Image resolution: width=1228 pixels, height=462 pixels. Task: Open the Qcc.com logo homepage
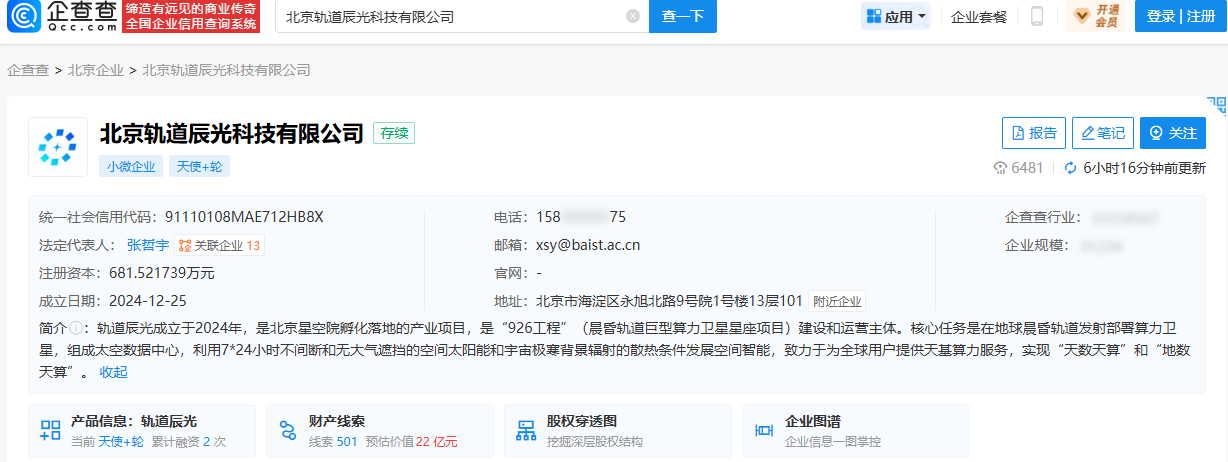(60, 16)
